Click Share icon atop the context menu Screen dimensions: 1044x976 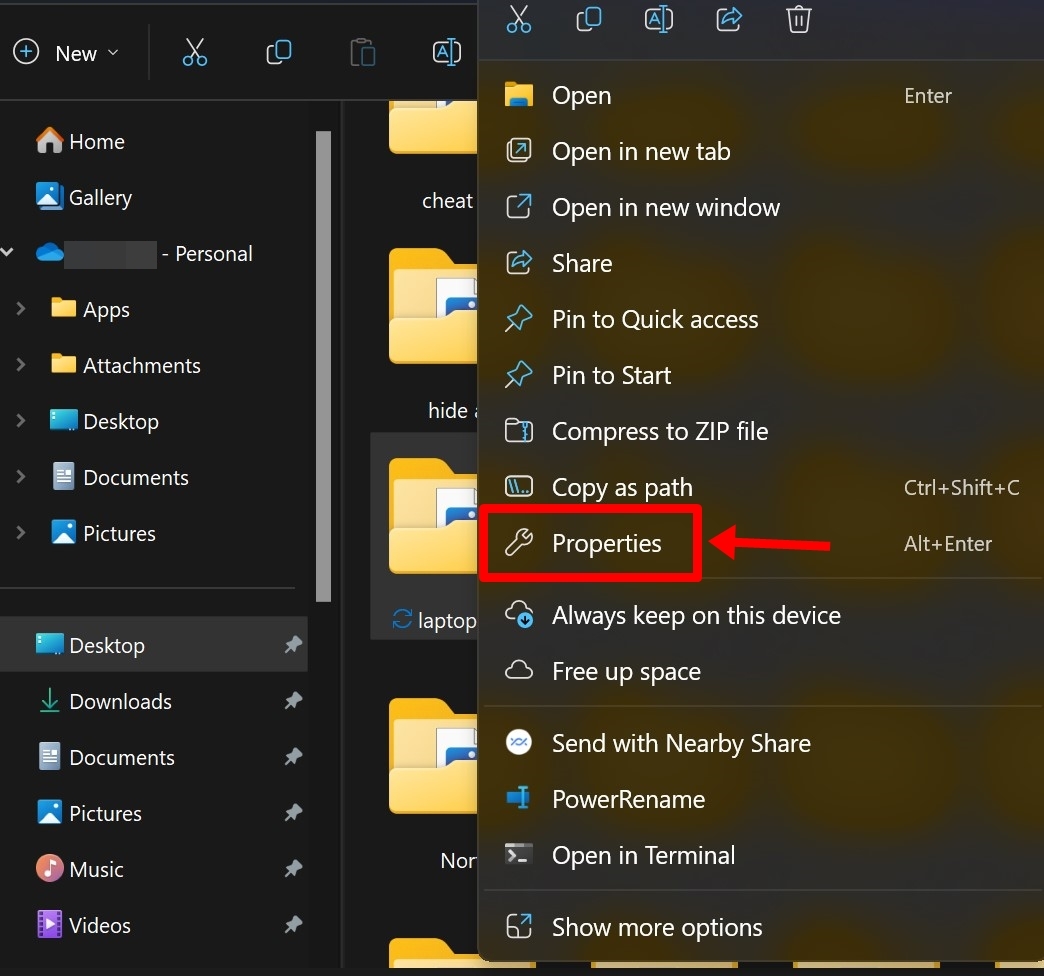pyautogui.click(x=728, y=19)
